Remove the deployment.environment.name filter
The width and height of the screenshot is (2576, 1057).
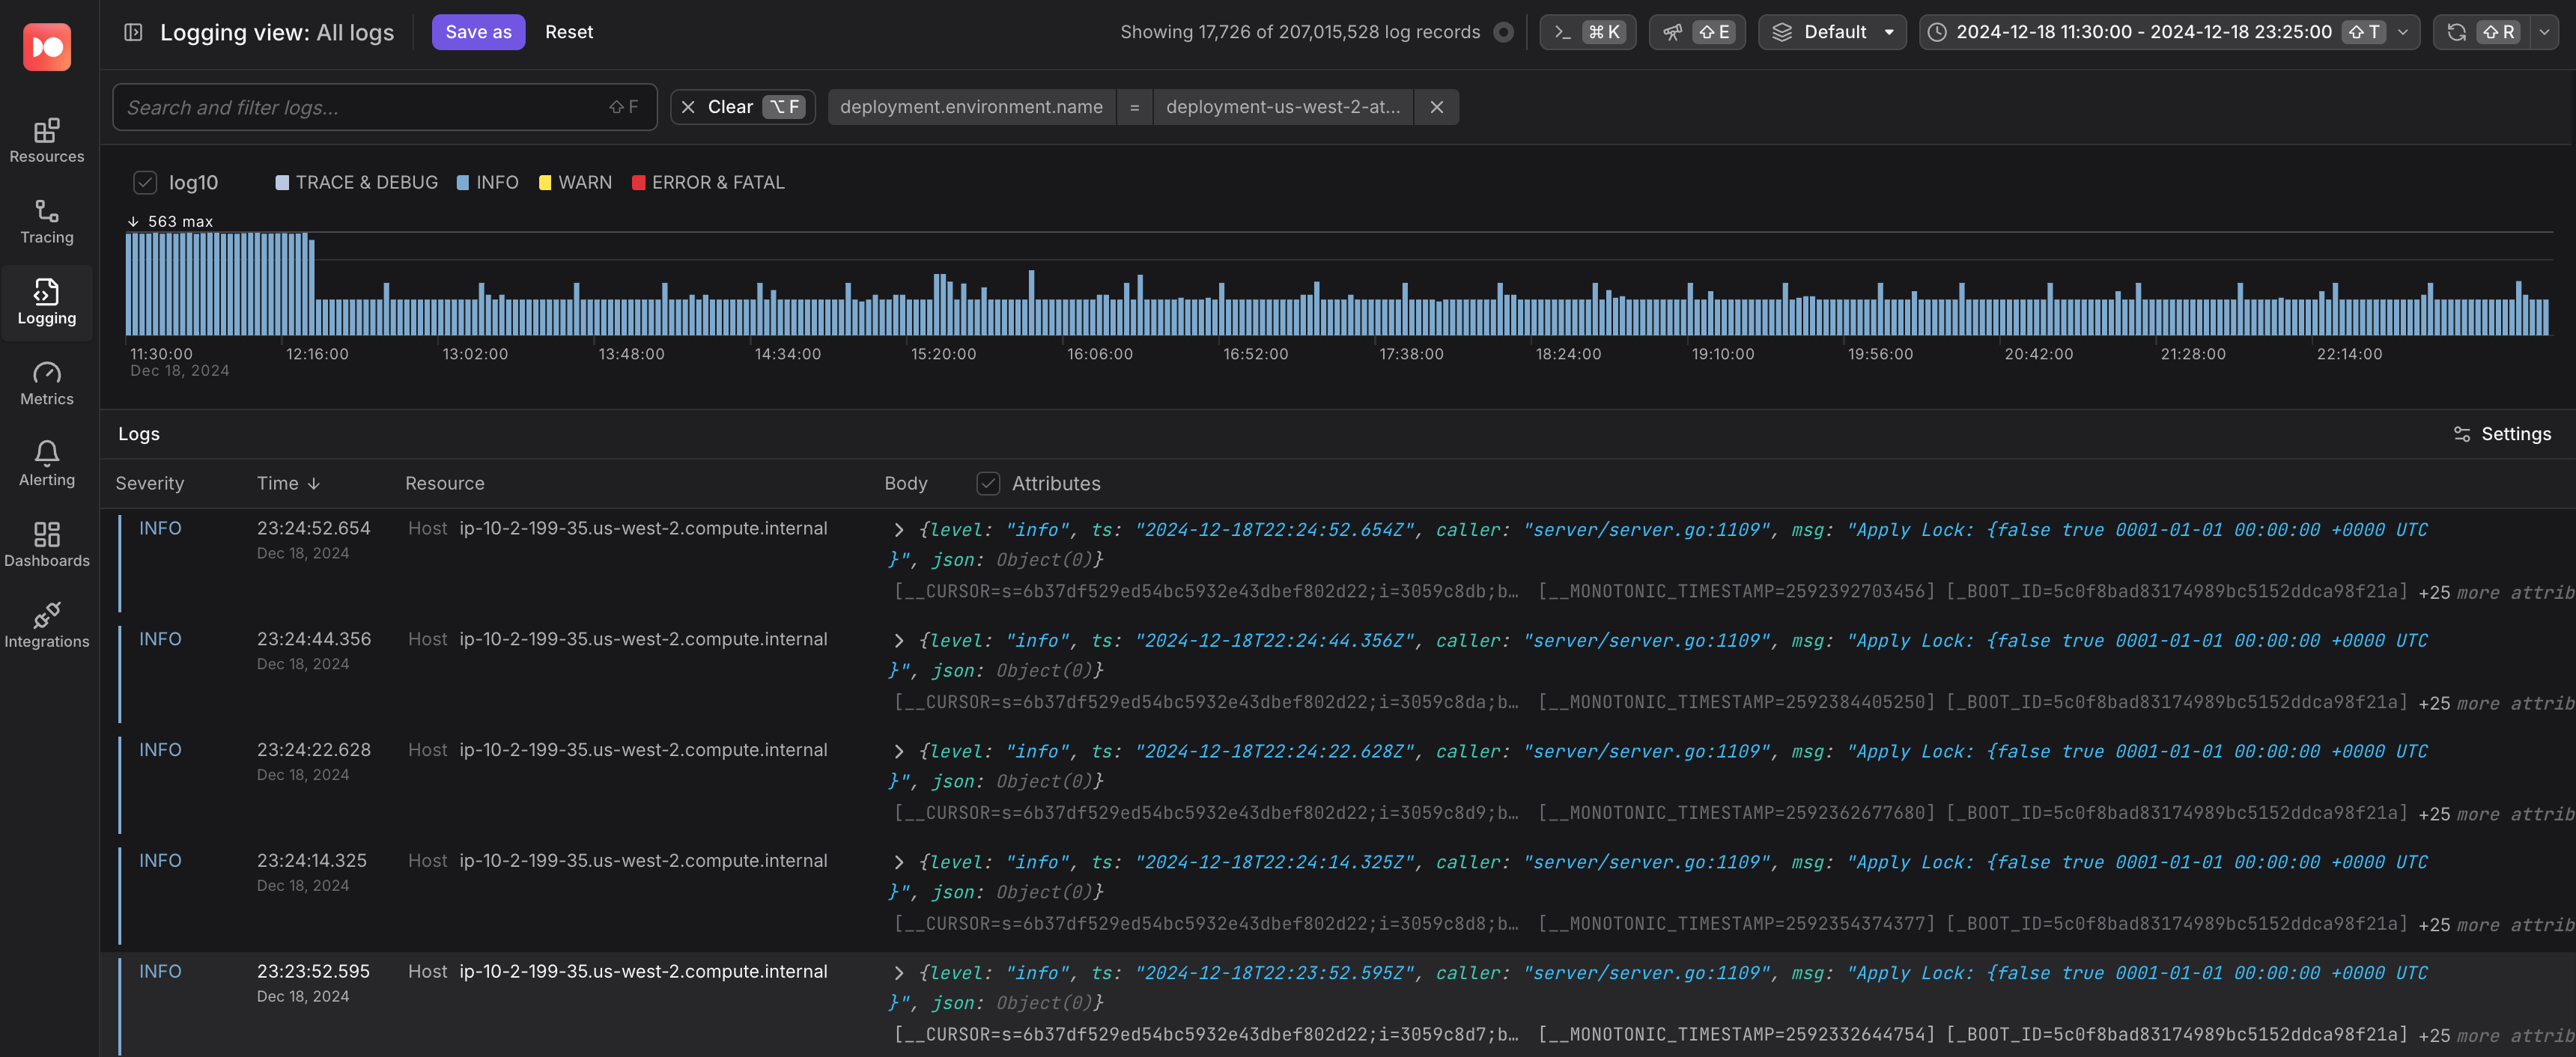pos(1436,107)
